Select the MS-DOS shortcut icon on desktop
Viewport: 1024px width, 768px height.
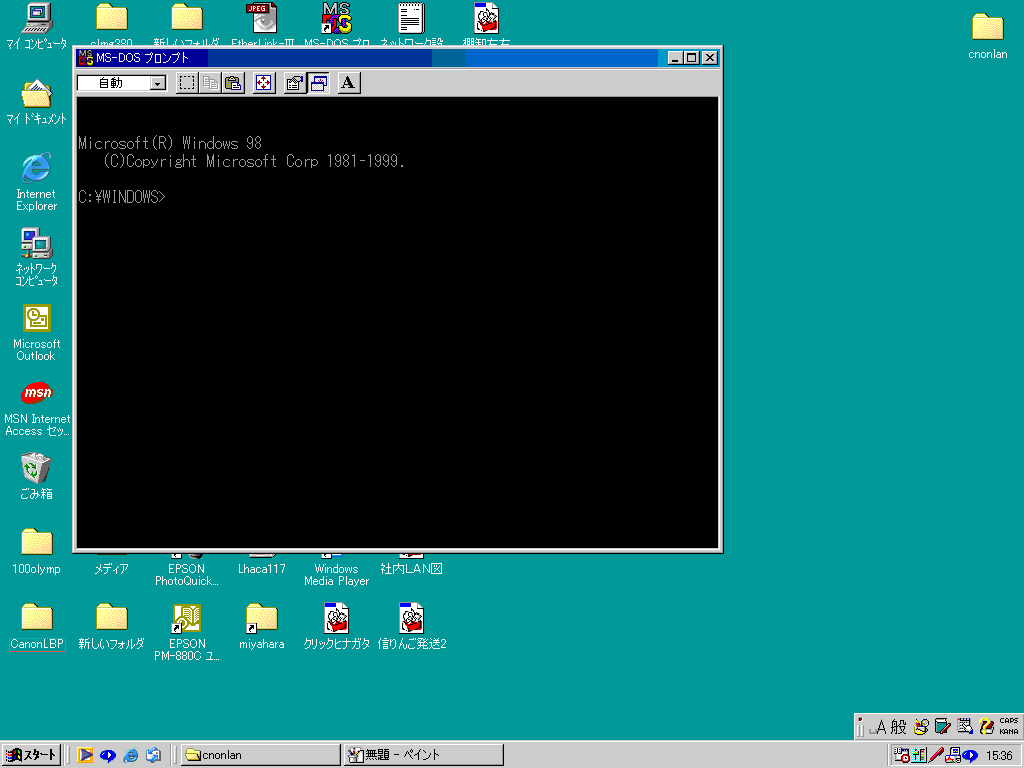(336, 25)
